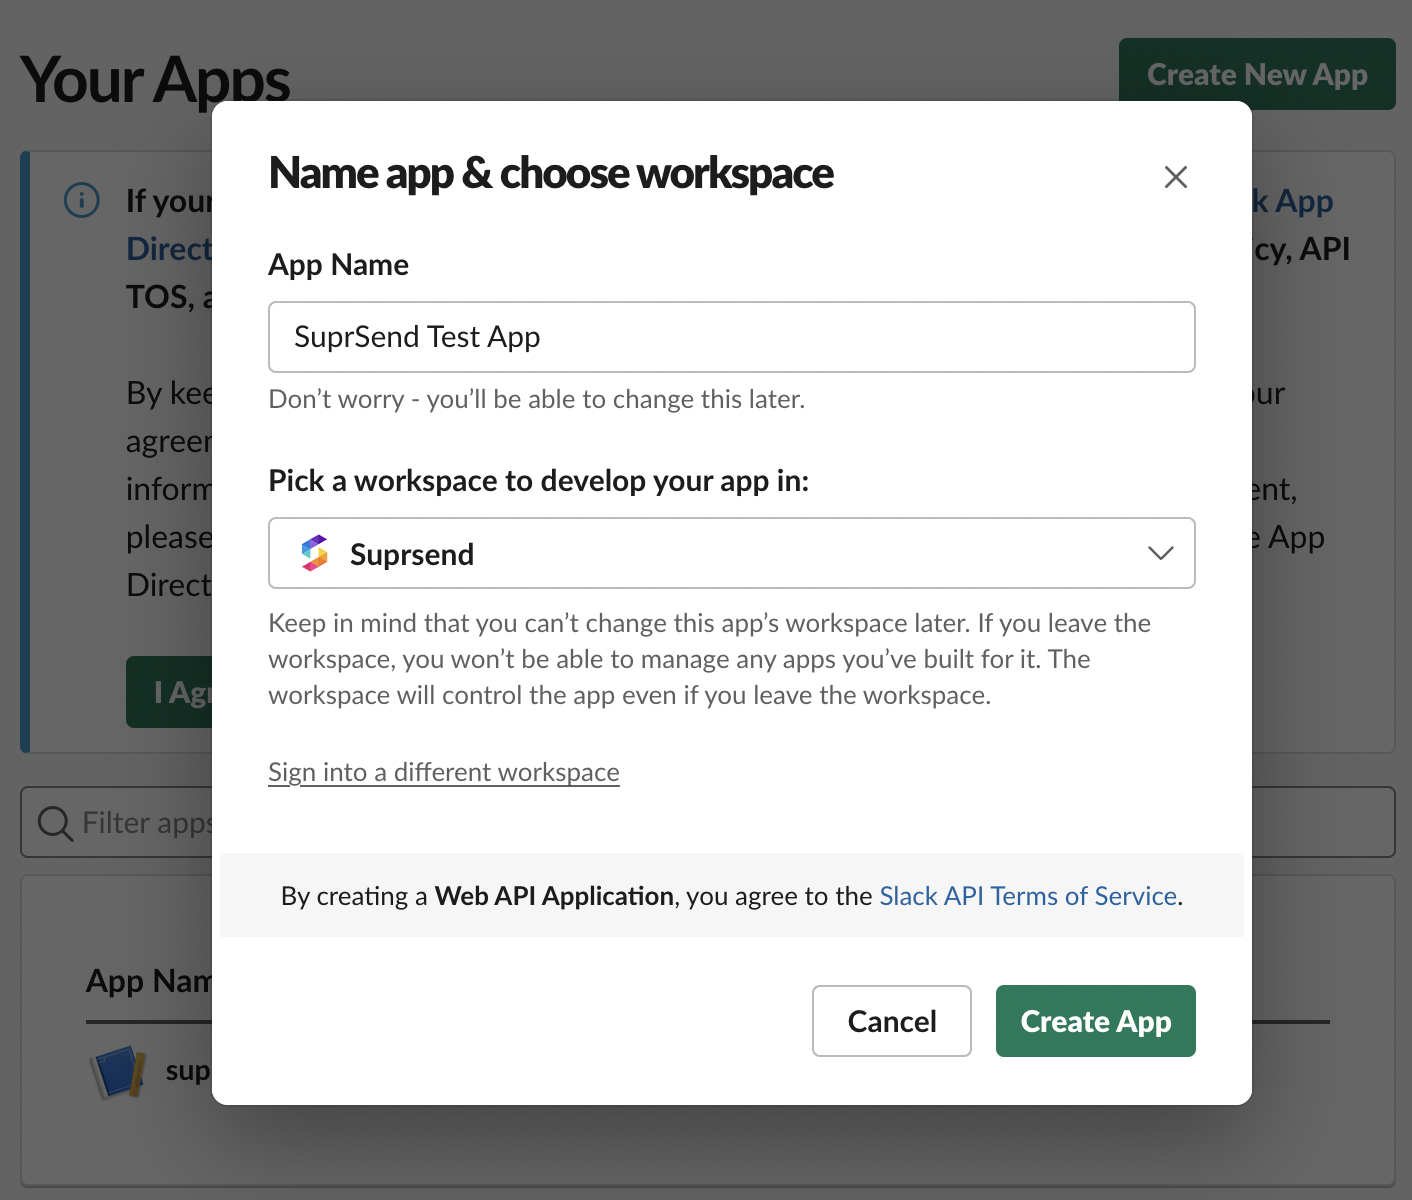
Task: Click the hint text 'Don't worry - you'll be able to change this later.'
Action: 537,399
